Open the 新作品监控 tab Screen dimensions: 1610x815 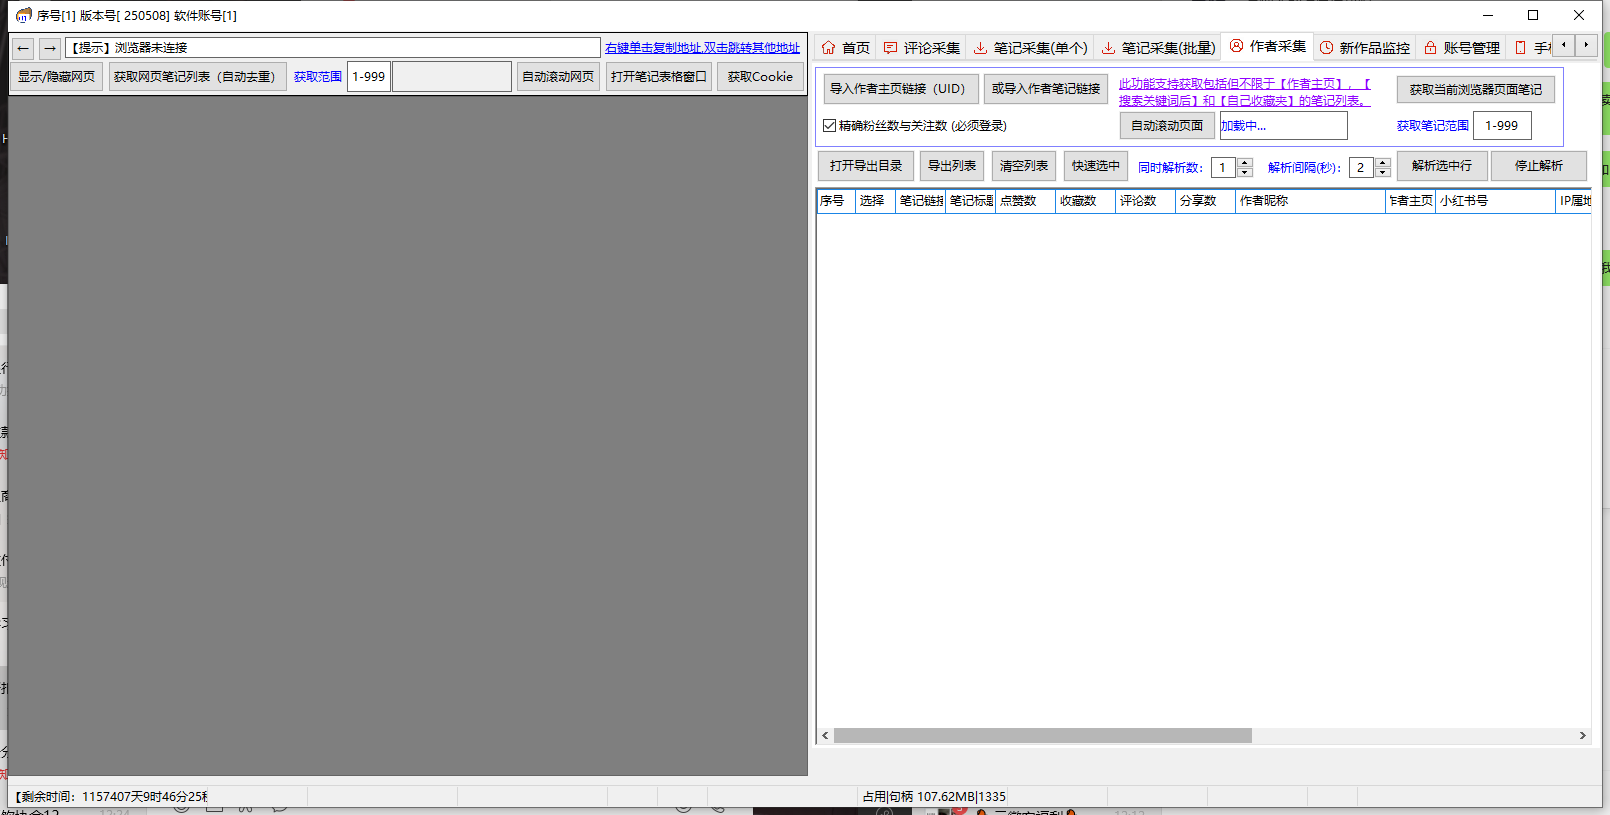pyautogui.click(x=1364, y=47)
